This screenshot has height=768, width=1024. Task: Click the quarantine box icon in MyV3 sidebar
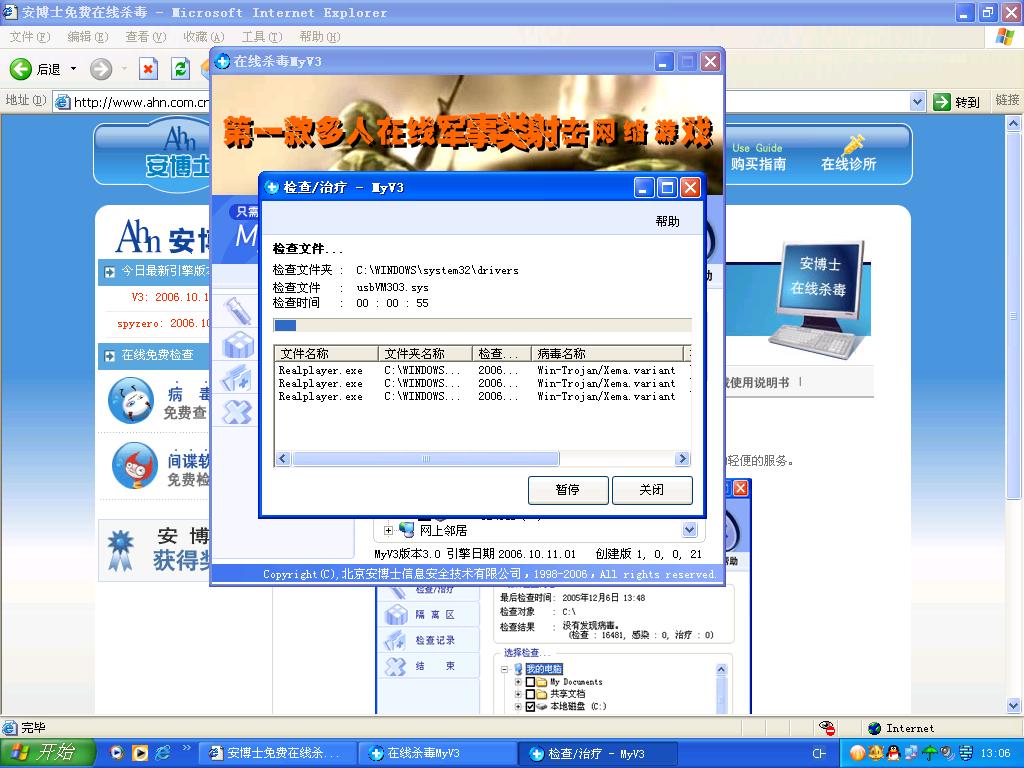[238, 345]
